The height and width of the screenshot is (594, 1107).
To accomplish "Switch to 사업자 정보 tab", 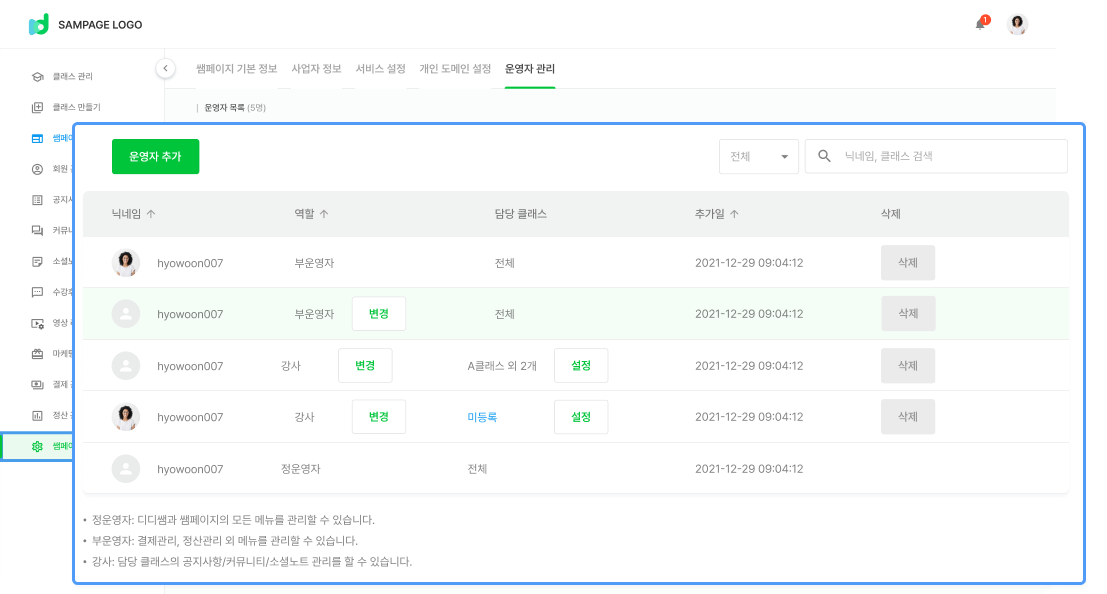I will [x=316, y=69].
